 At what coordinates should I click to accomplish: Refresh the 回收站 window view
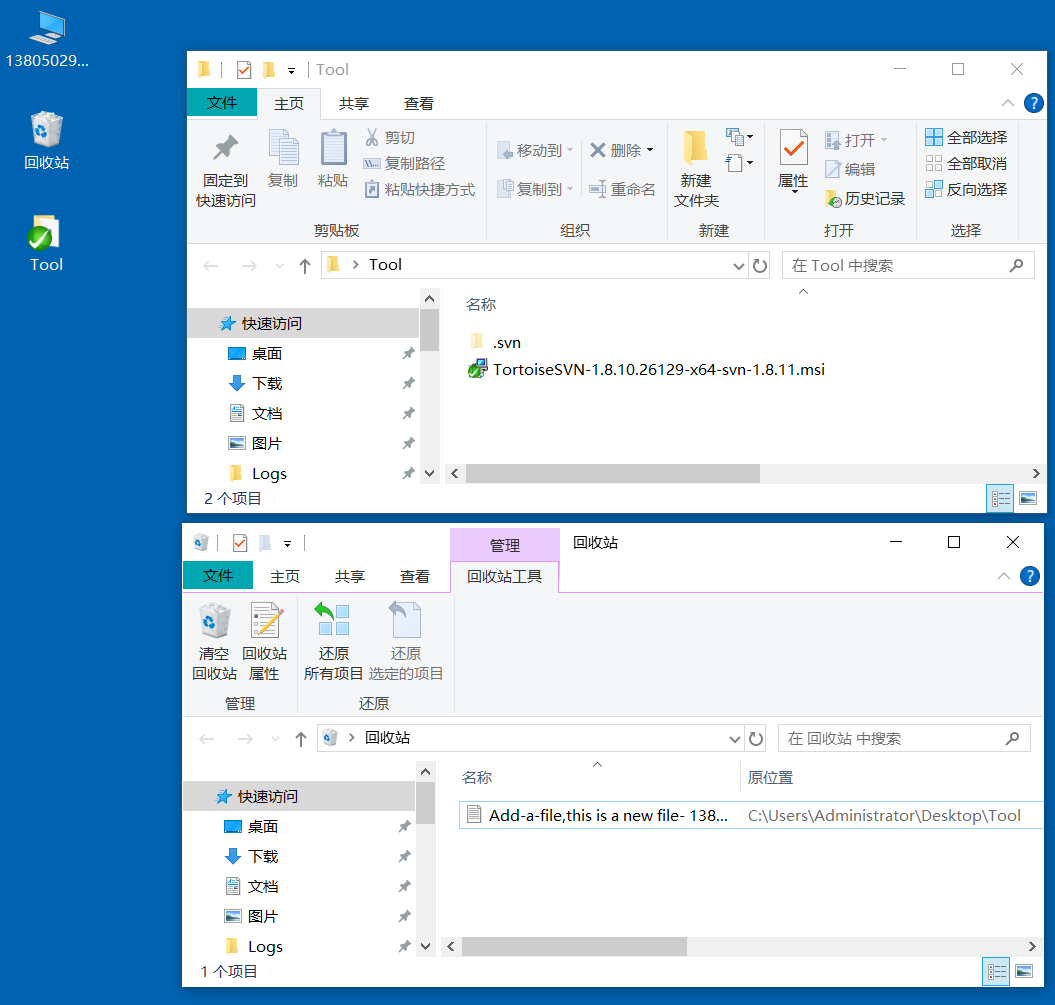756,739
